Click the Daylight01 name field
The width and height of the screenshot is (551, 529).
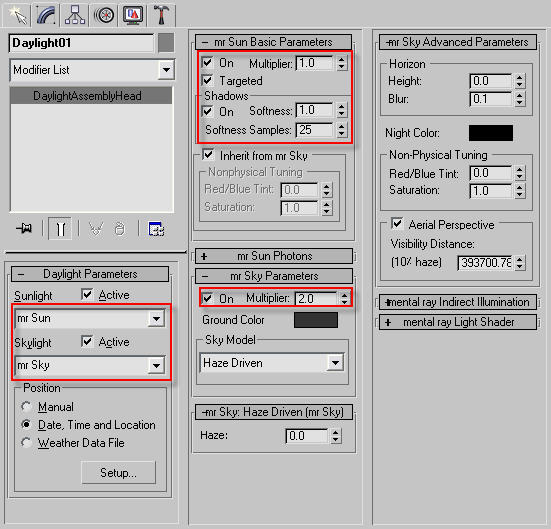82,43
